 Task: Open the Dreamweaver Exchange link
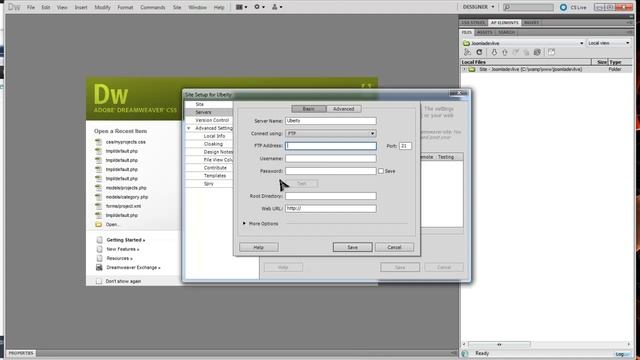pyautogui.click(x=133, y=268)
